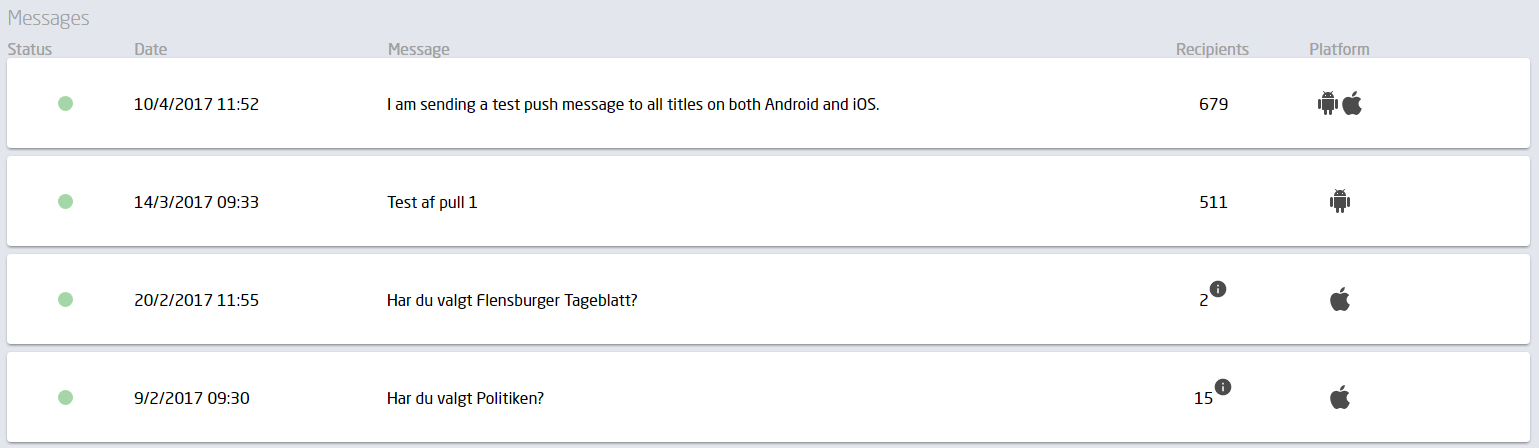This screenshot has width=1539, height=448.
Task: Click the Android icon in the 10/4/2017 row
Action: [1328, 103]
